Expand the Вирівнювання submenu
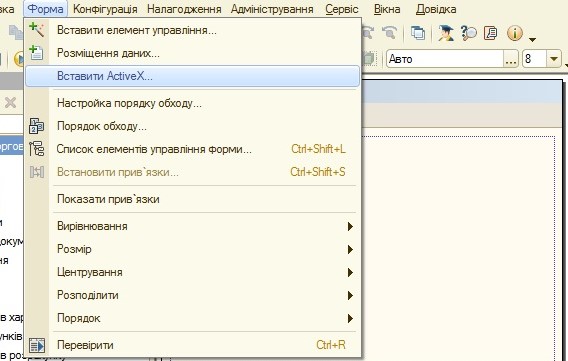568x361 pixels. [x=192, y=226]
